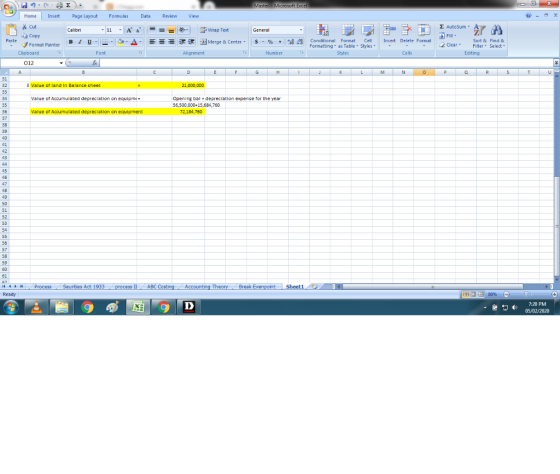Click the Fill button in Editing group
Image resolution: width=560 pixels, height=474 pixels.
[448, 36]
